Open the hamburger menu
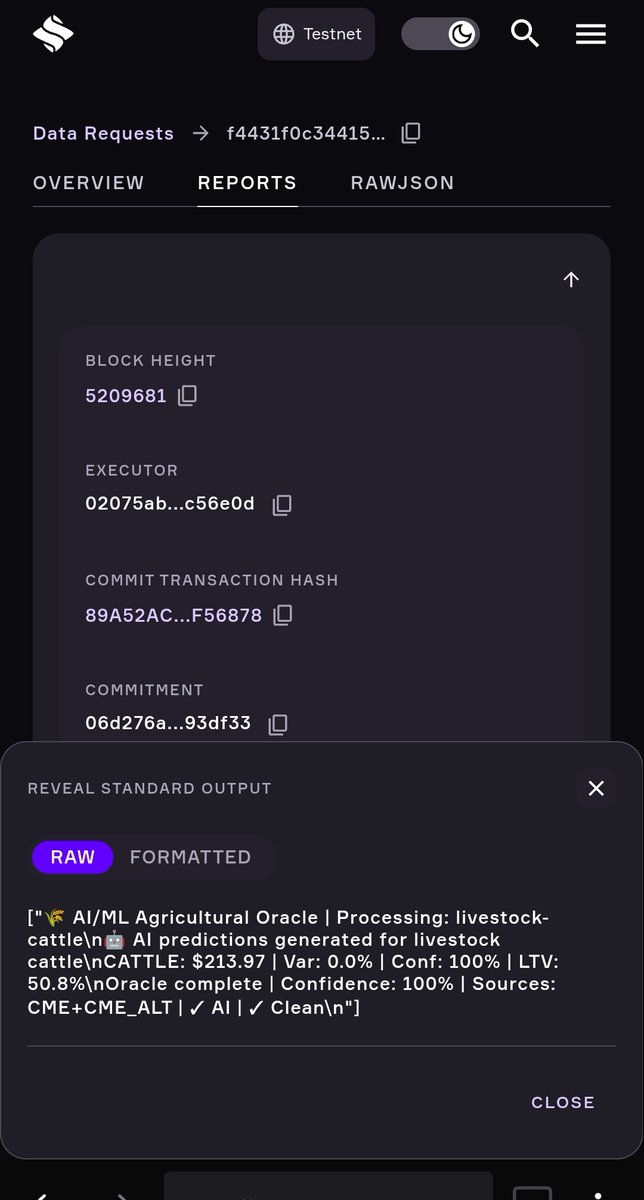Viewport: 644px width, 1200px height. tap(591, 34)
